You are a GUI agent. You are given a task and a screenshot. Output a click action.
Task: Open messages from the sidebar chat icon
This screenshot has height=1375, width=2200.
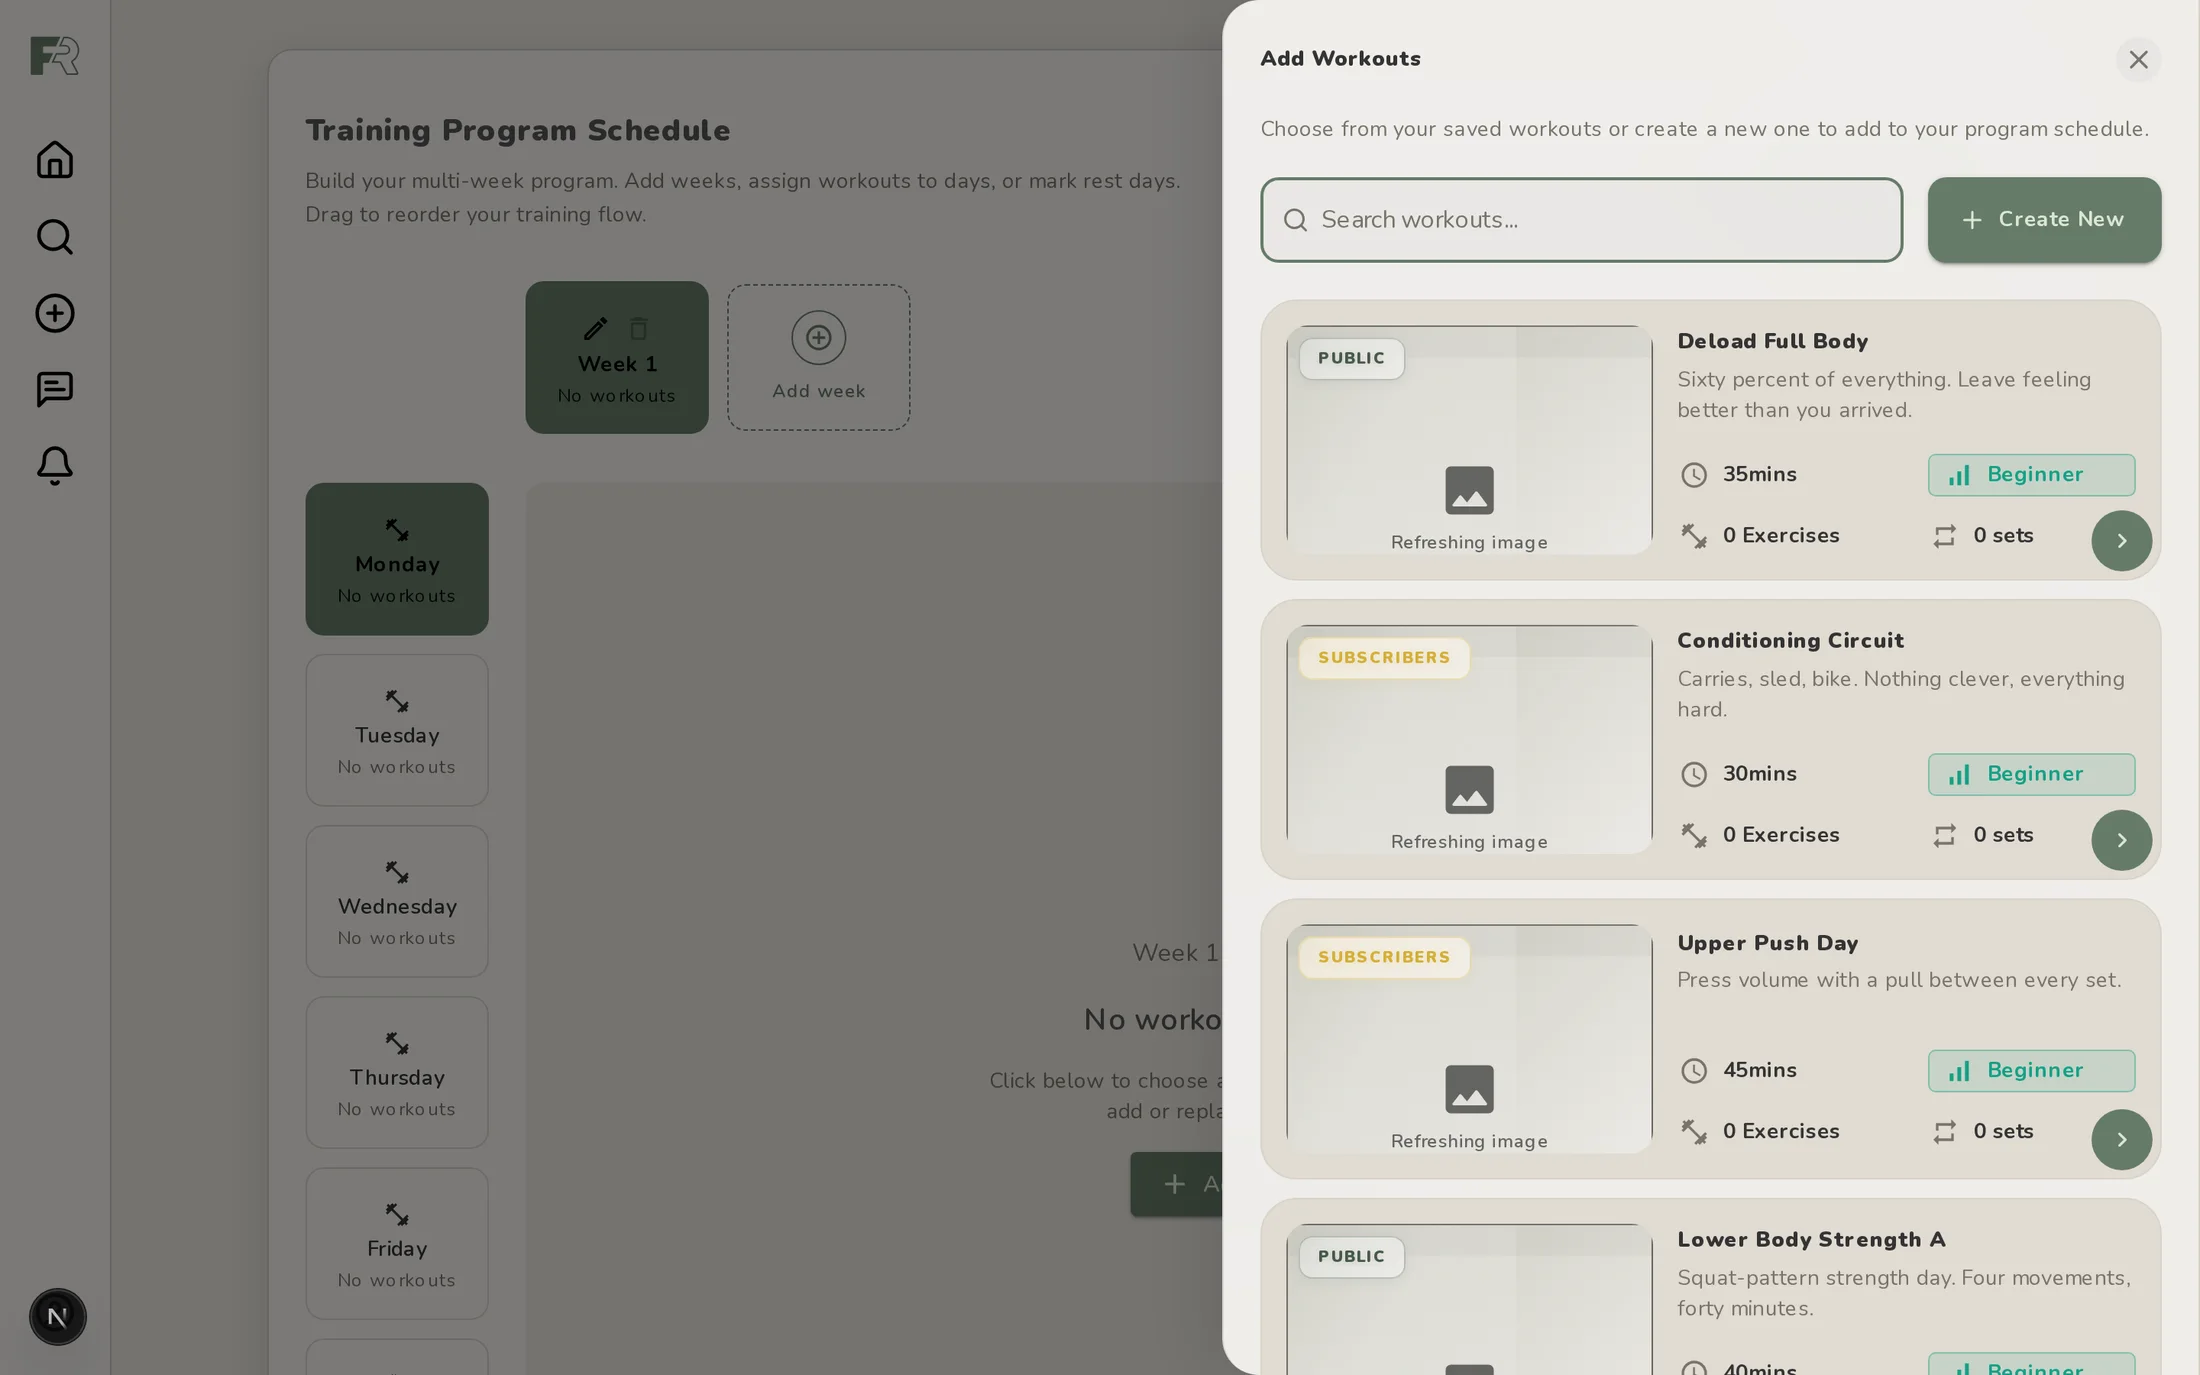pyautogui.click(x=54, y=389)
